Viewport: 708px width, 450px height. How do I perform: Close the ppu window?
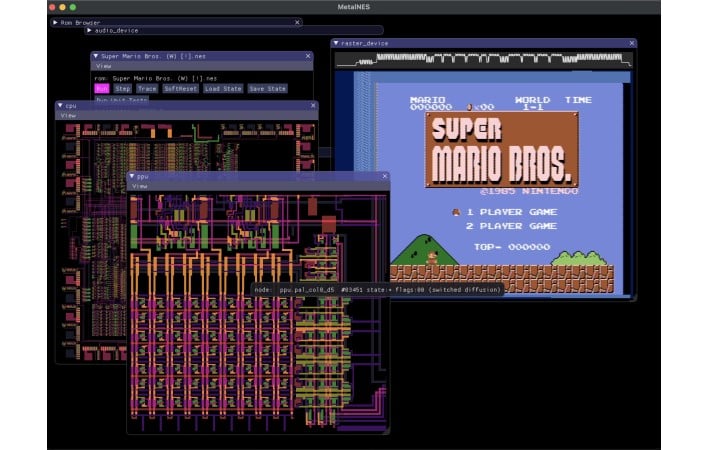pos(384,175)
